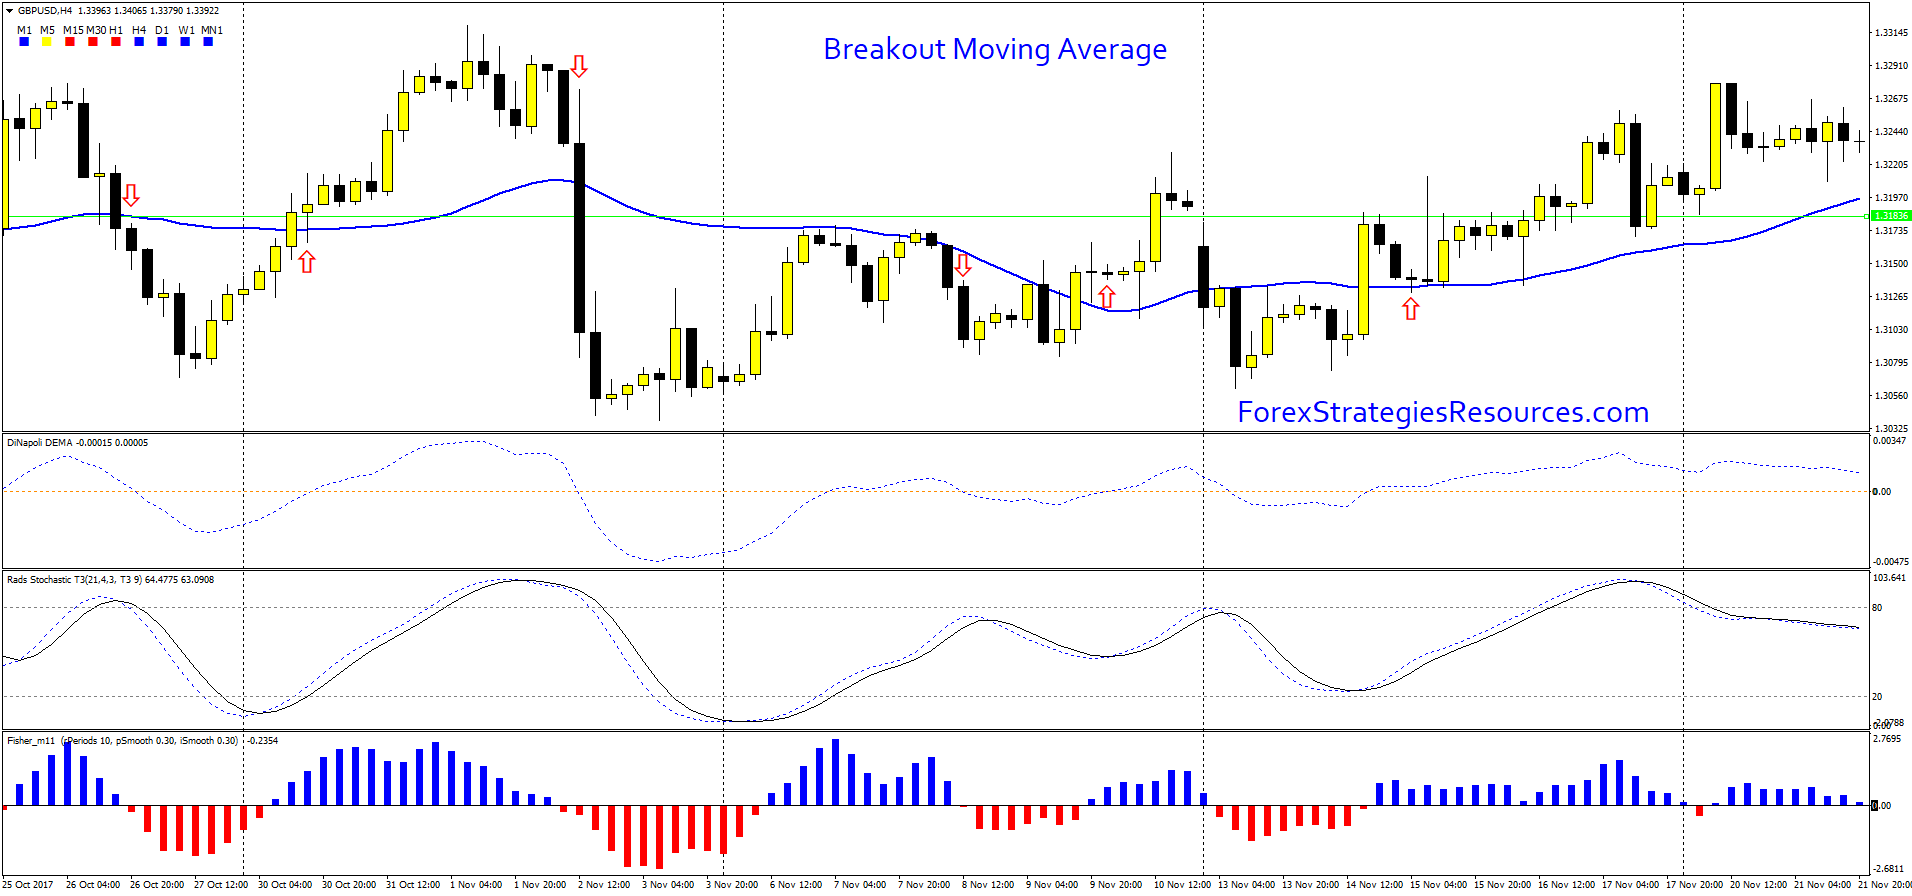Click the GBPUSD,H4 symbol title text
Viewport: 1912px width, 896px height.
[x=45, y=11]
